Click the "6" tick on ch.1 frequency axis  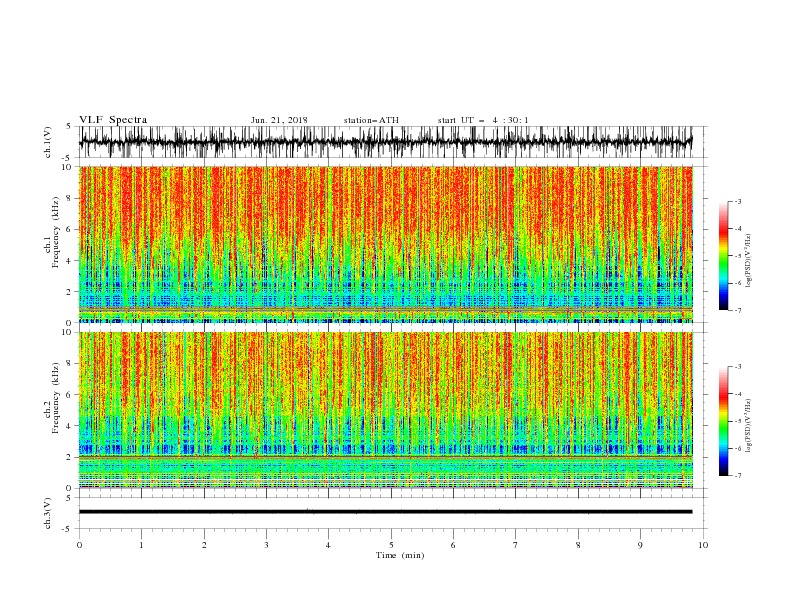coord(70,229)
